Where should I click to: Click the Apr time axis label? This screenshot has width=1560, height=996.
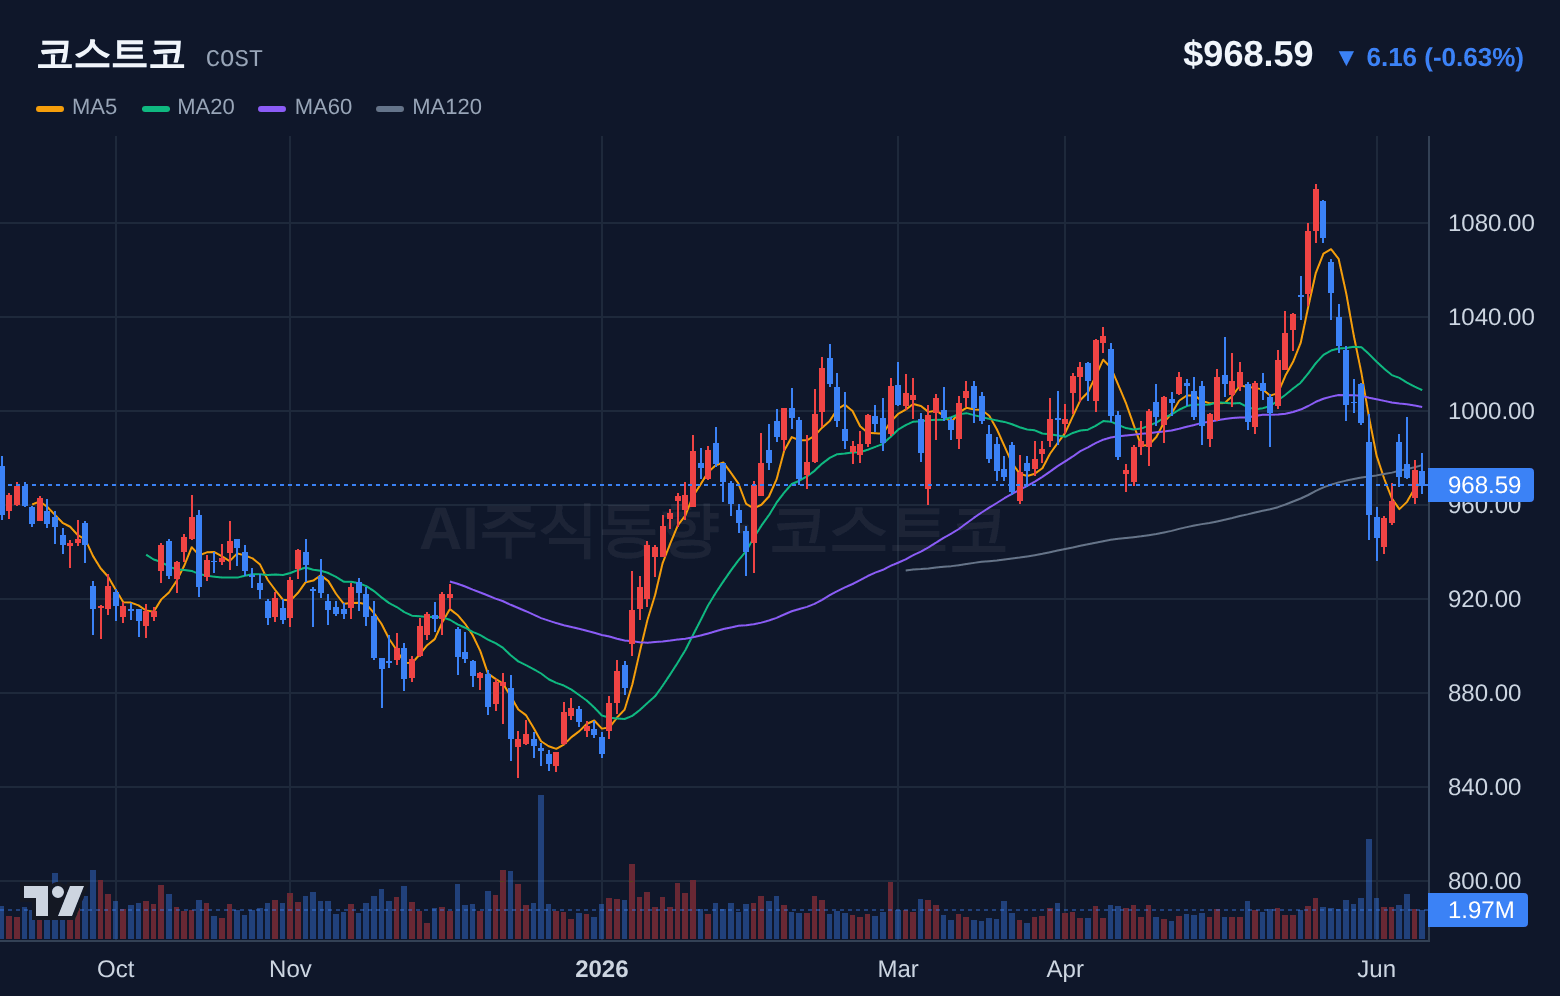tap(1065, 969)
